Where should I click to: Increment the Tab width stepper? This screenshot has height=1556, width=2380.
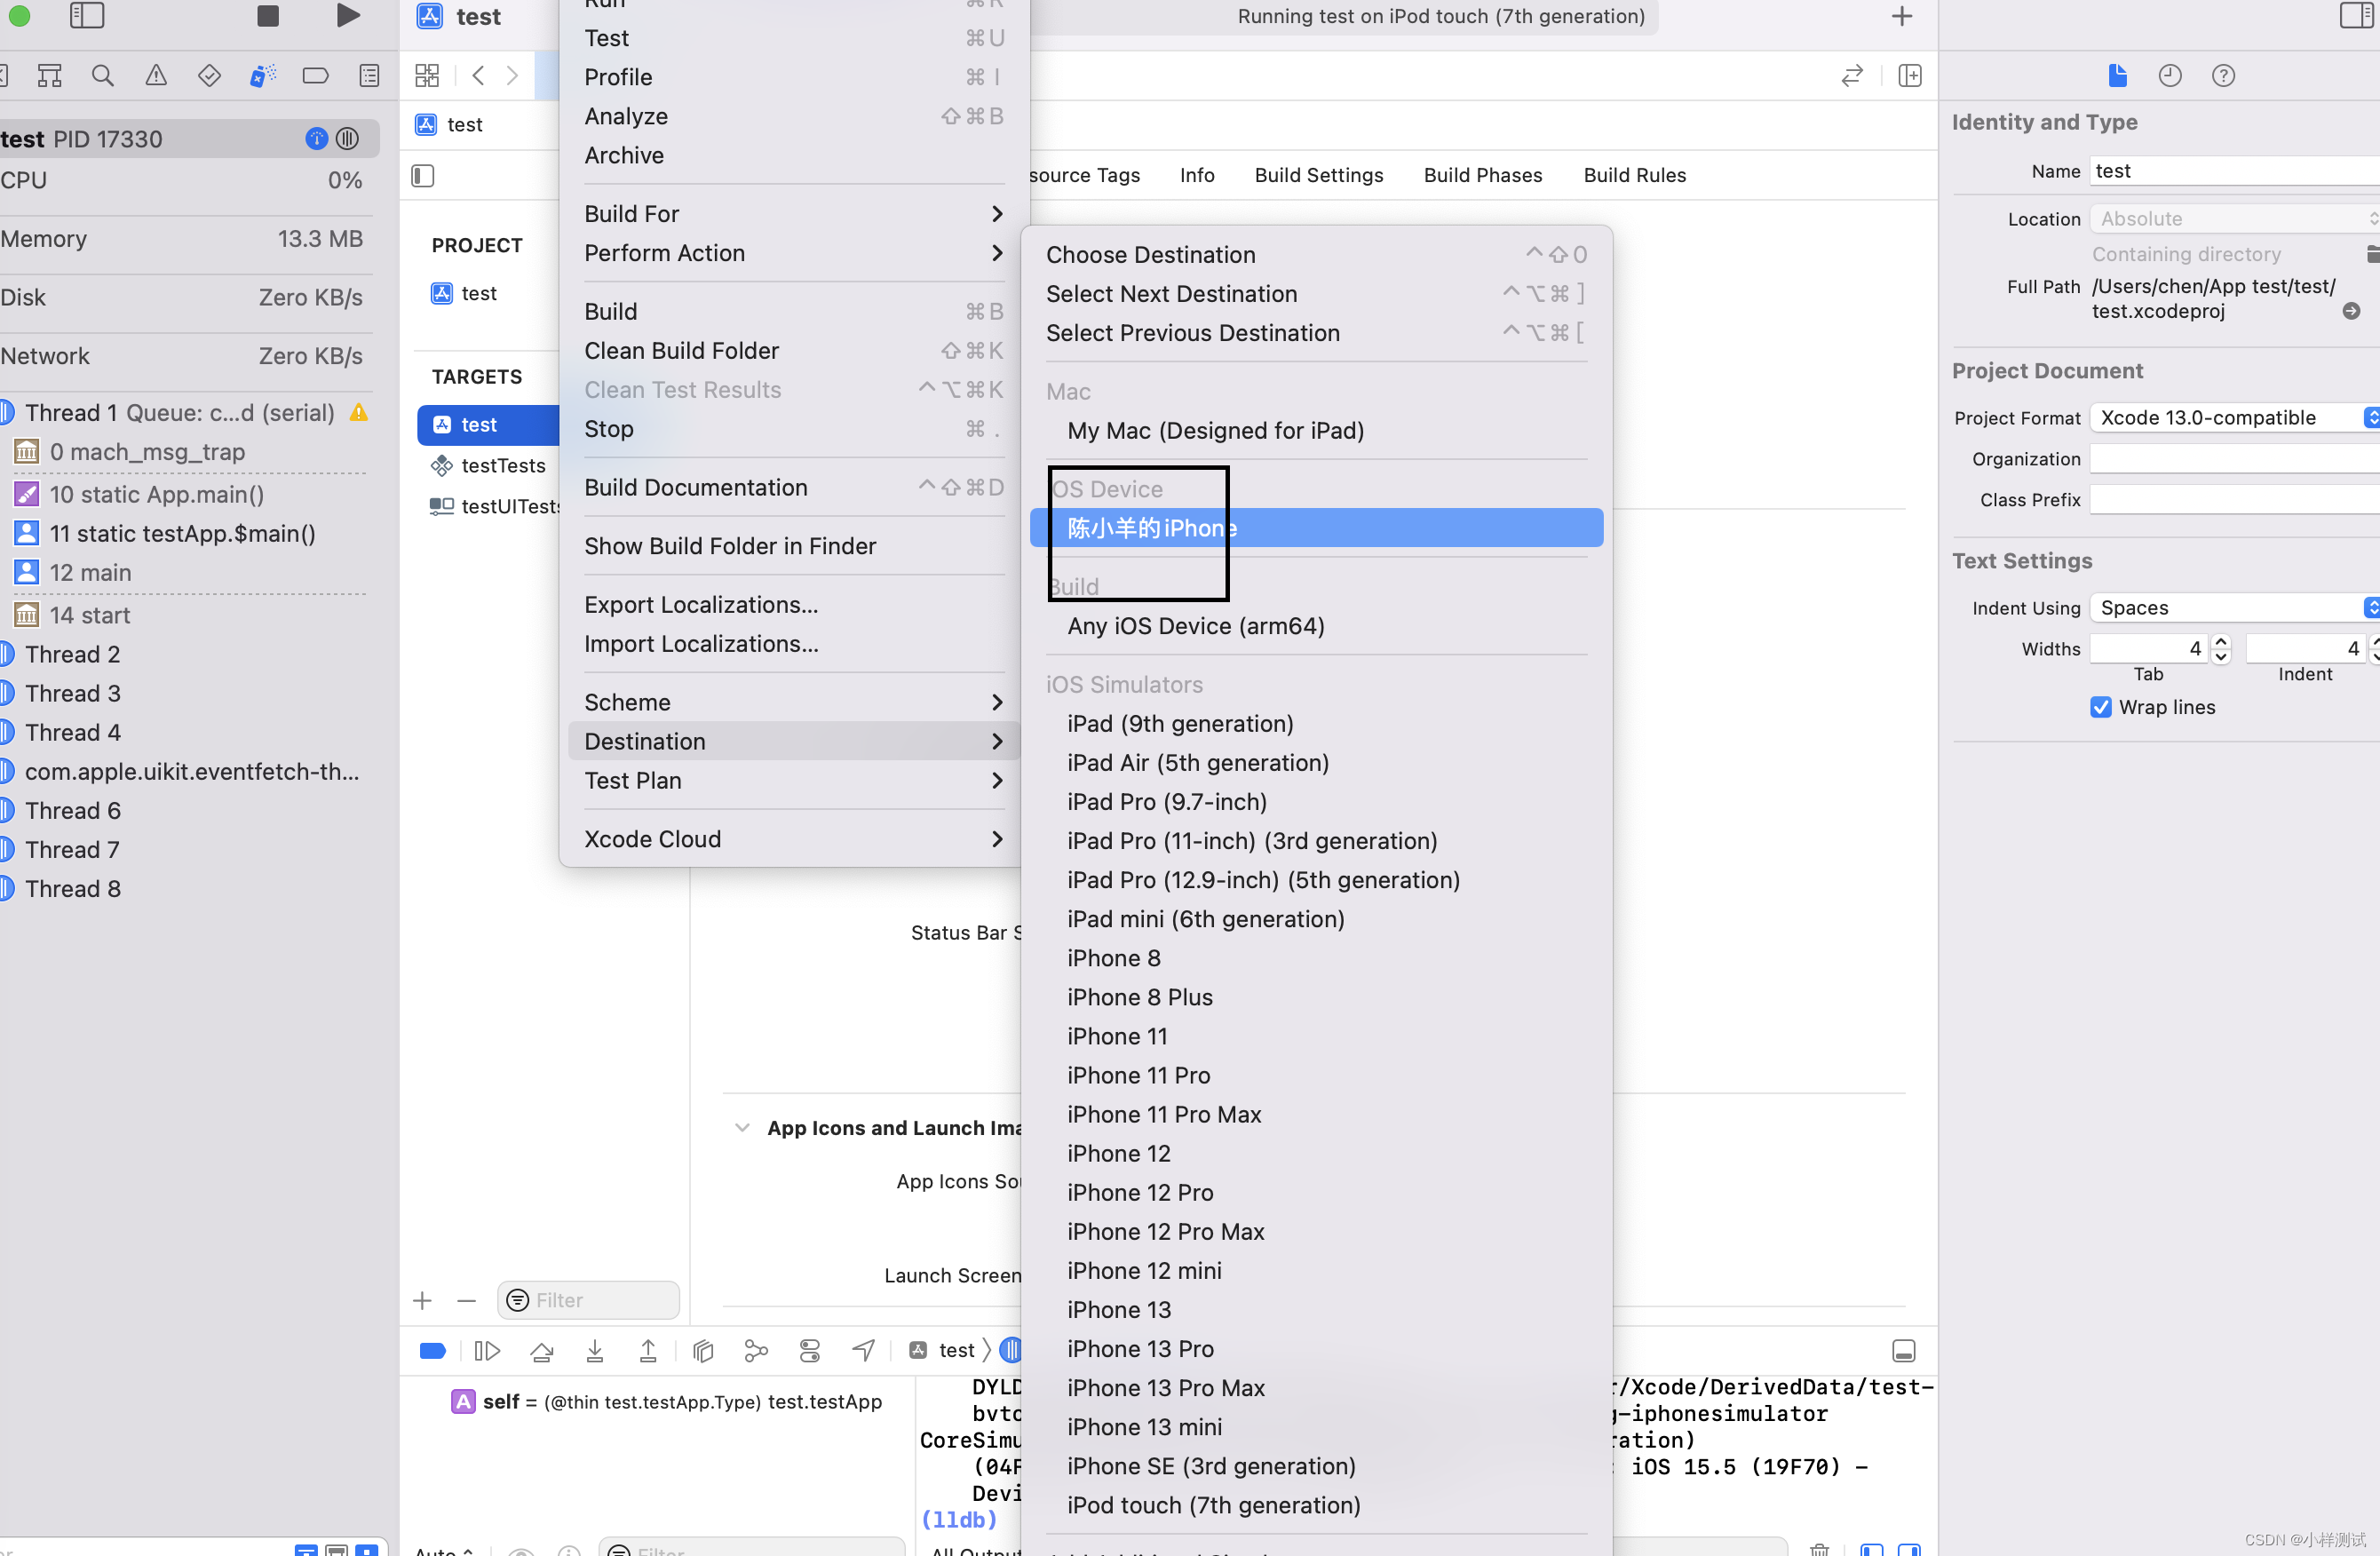click(x=2220, y=641)
